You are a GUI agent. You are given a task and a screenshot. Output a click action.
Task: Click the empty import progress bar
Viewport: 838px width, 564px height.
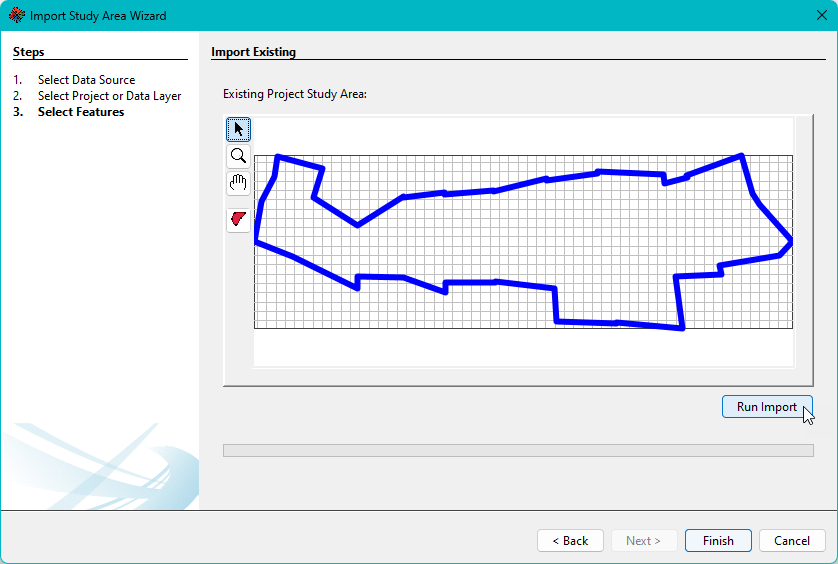[x=518, y=451]
